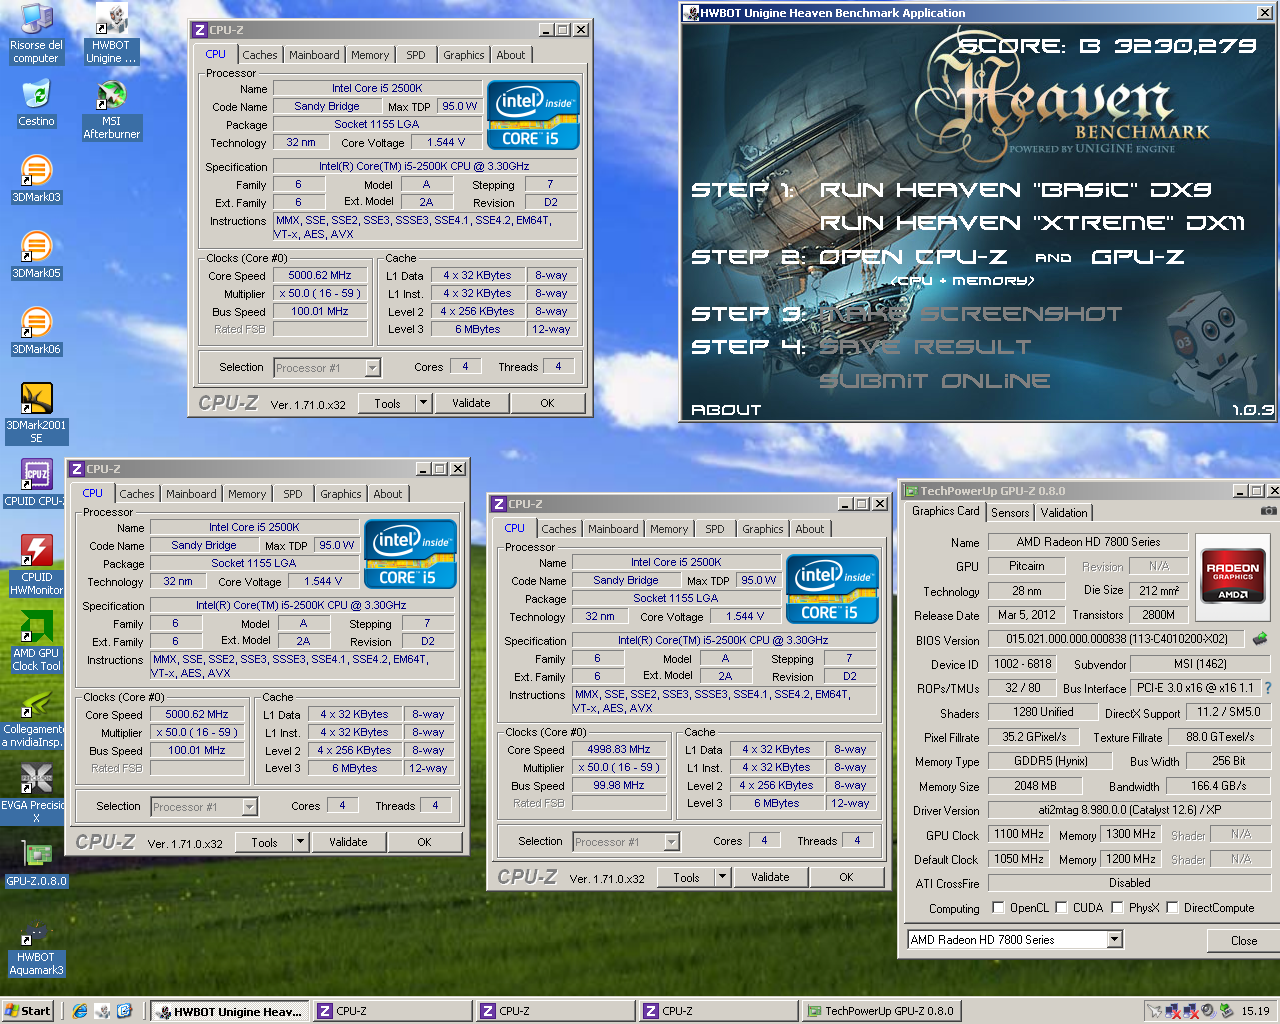
Task: Open the nvidiaInspector shortcut on the desktop
Action: 33,717
